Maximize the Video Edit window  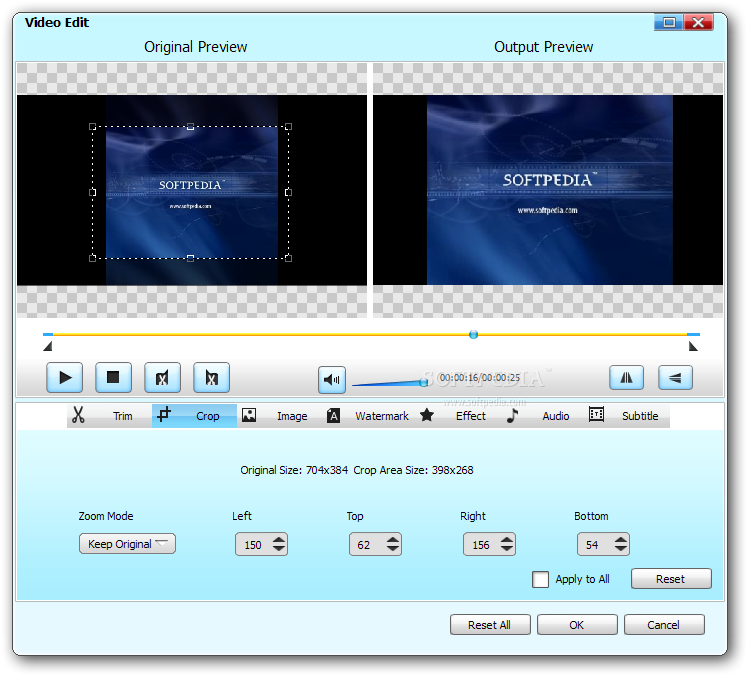tap(669, 22)
